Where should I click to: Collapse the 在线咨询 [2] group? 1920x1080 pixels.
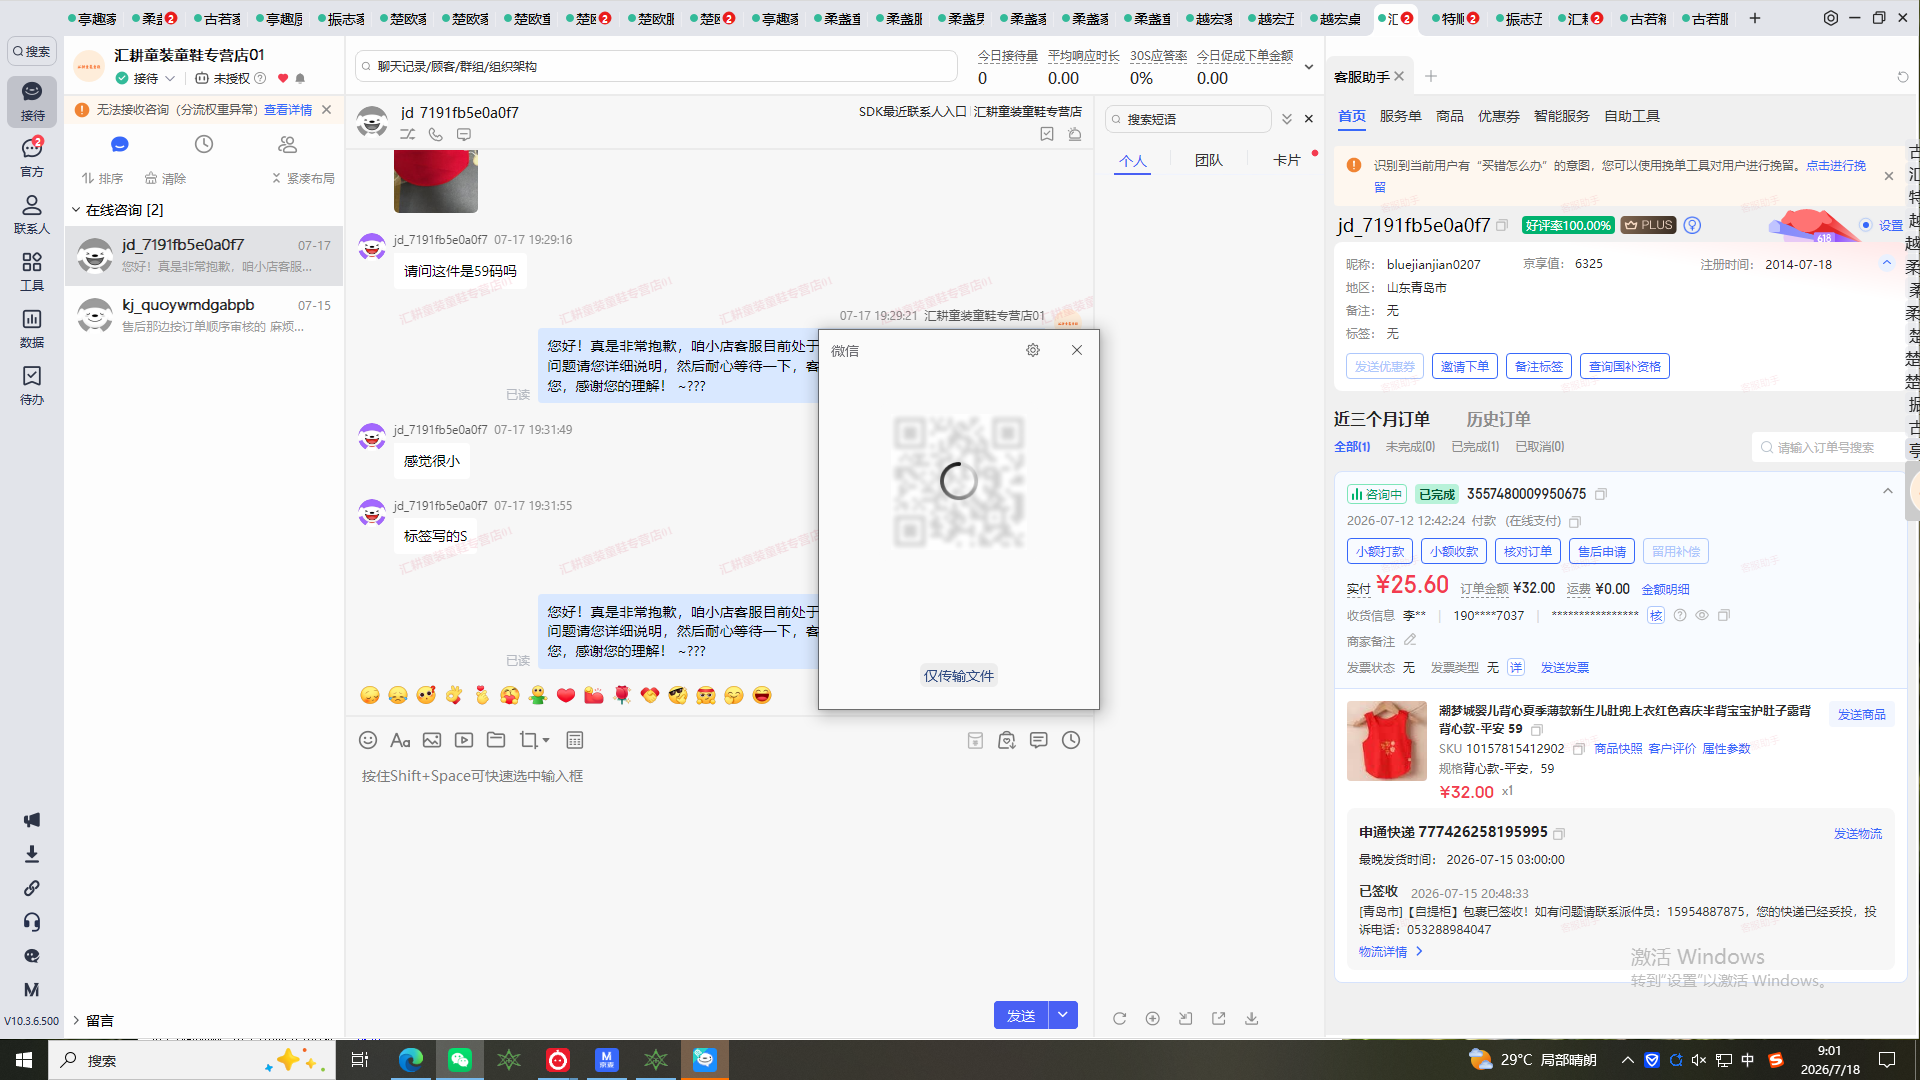click(x=76, y=210)
